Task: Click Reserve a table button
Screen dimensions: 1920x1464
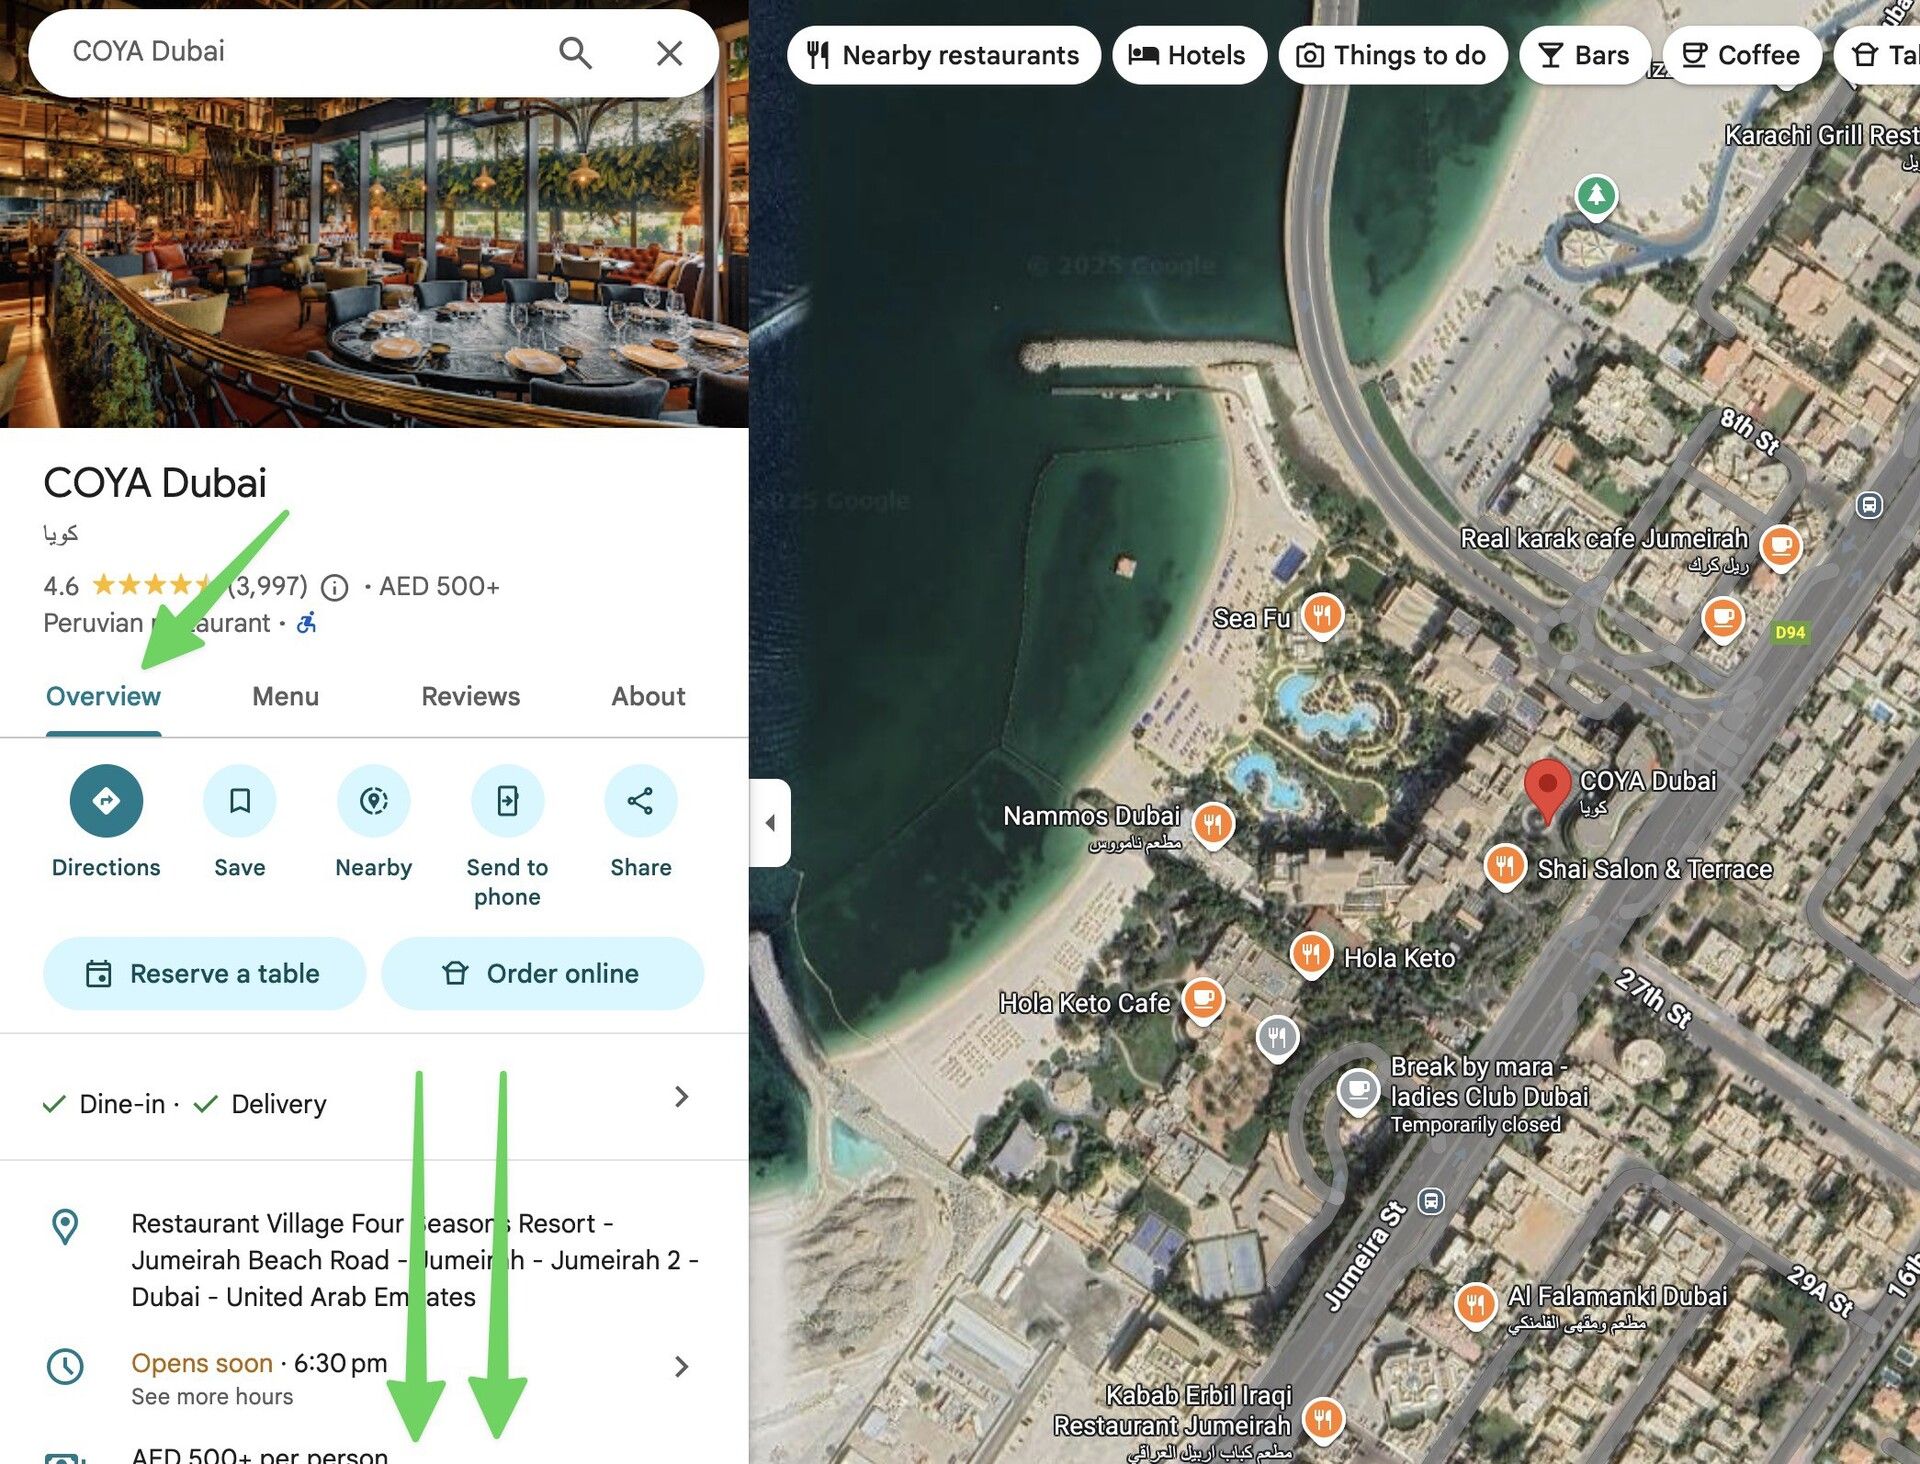Action: click(x=204, y=973)
